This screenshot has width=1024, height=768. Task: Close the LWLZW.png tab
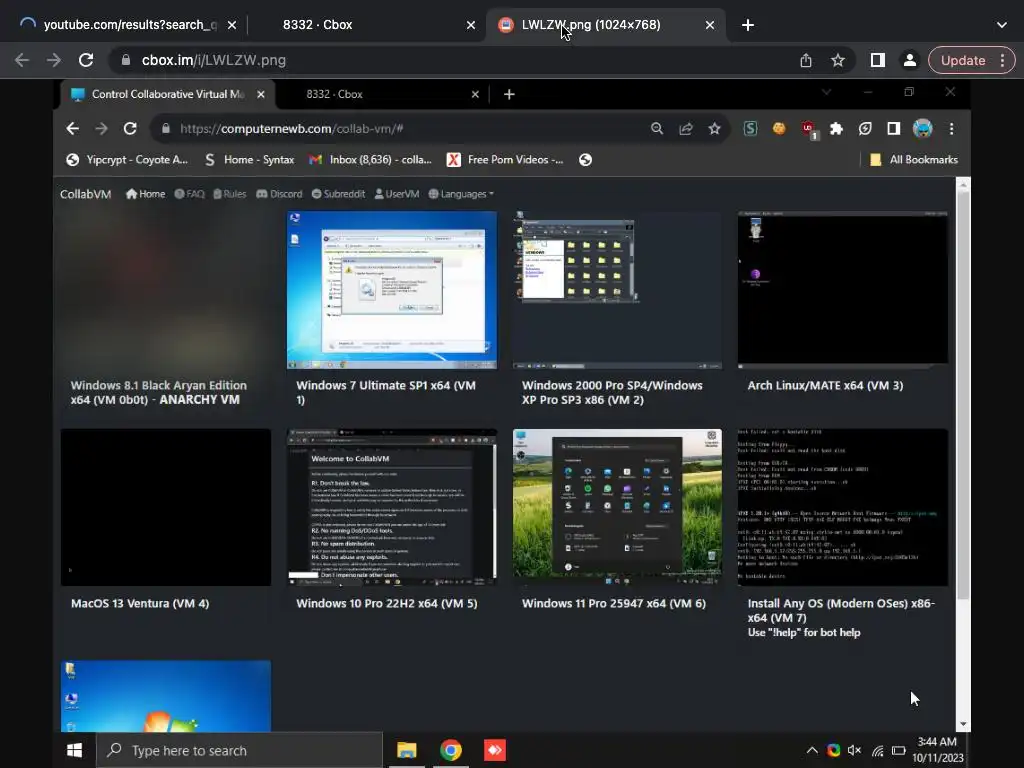click(x=710, y=25)
